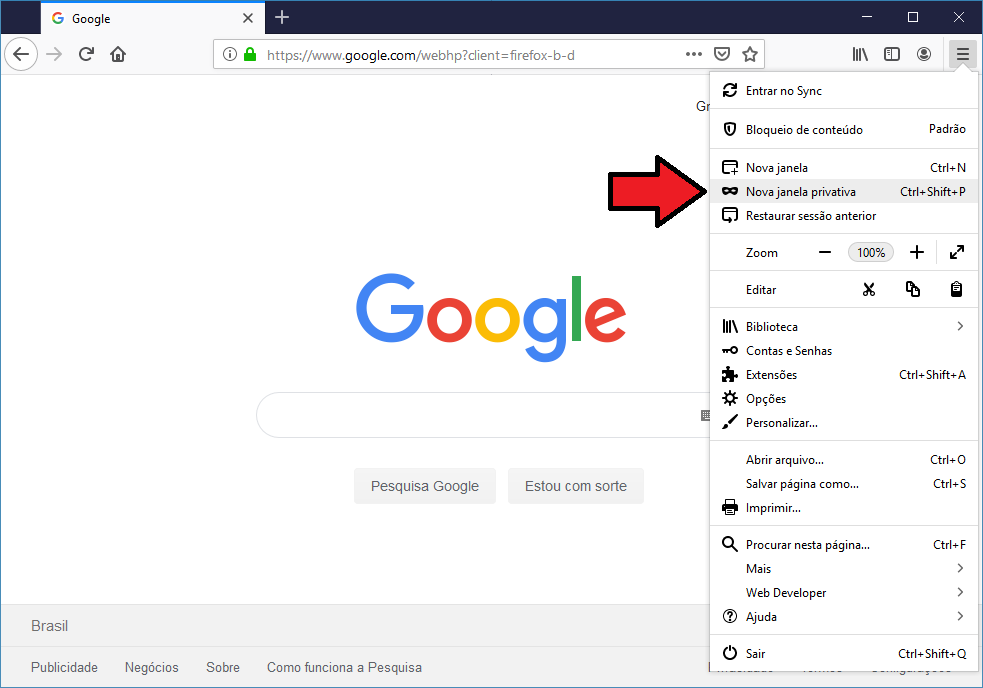
Task: Select Salvar página como...
Action: pos(844,484)
